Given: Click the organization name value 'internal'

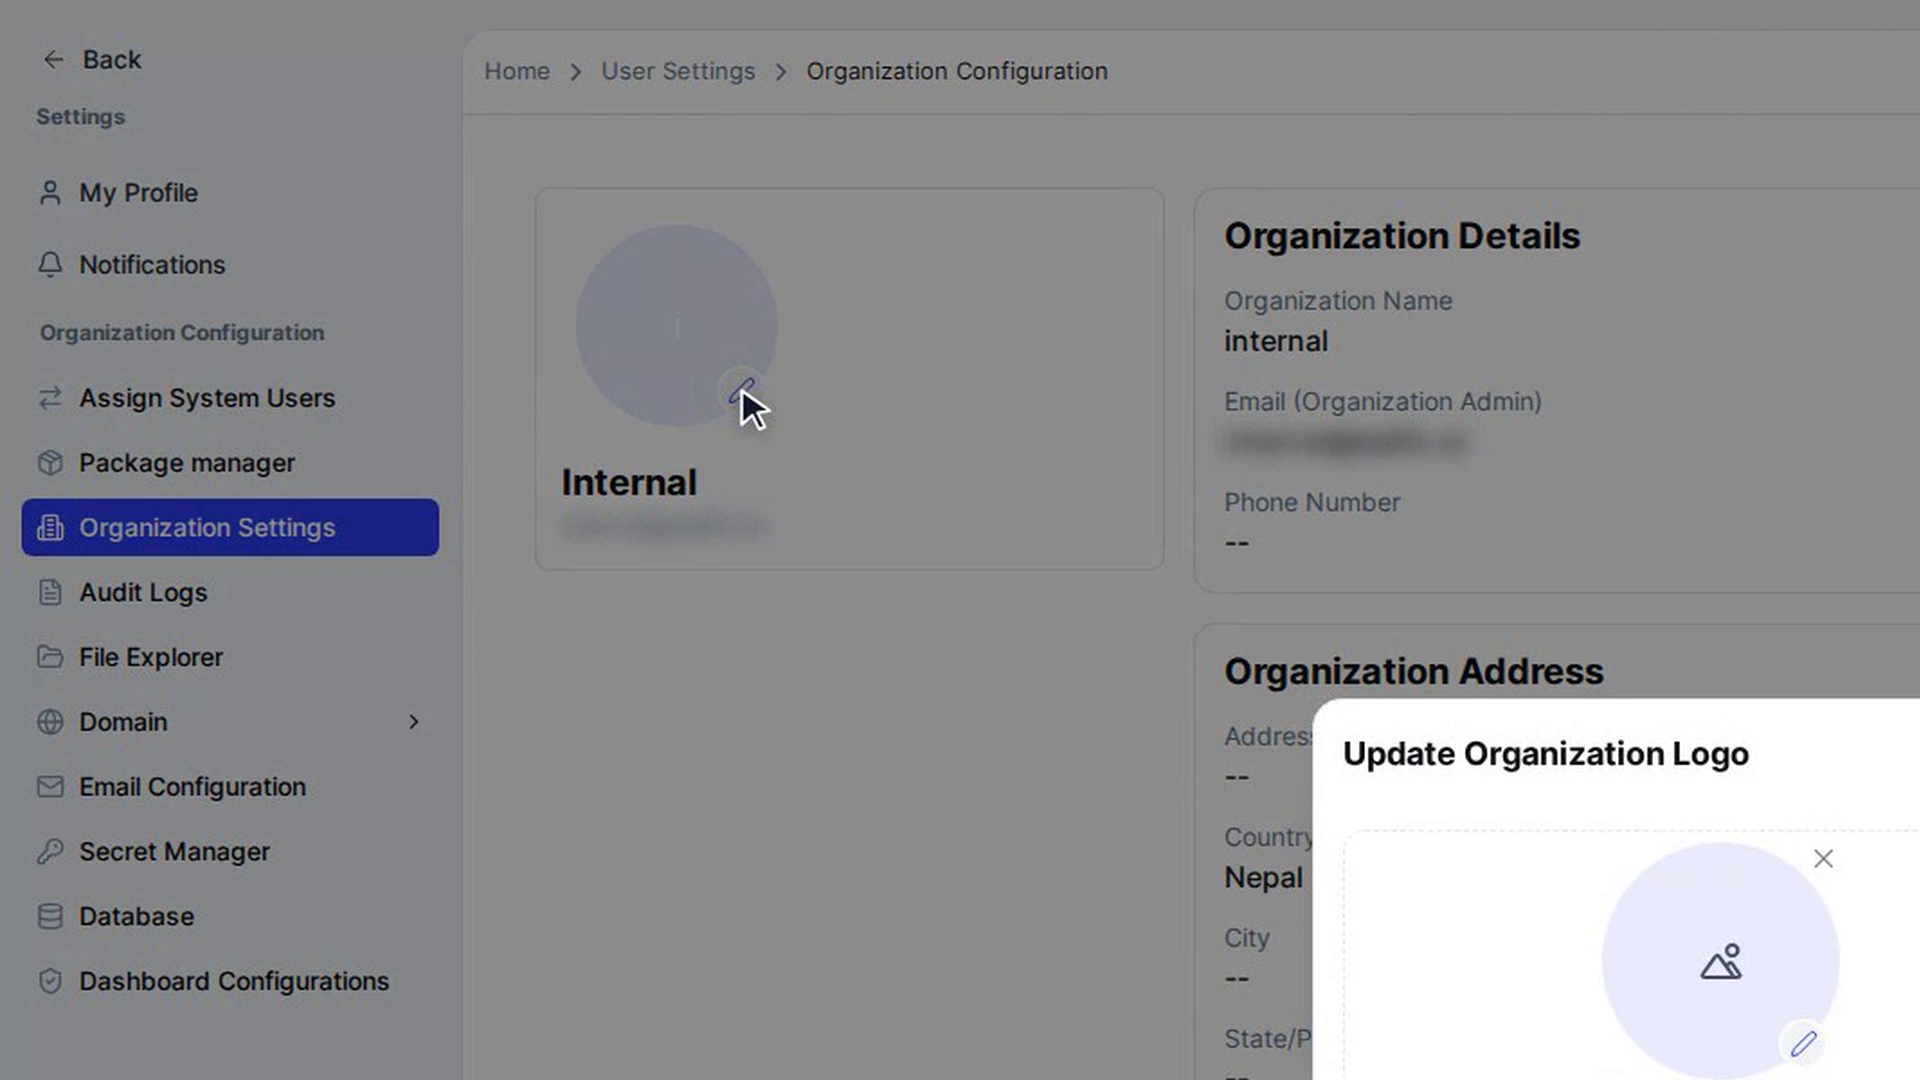Looking at the screenshot, I should pyautogui.click(x=1276, y=341).
